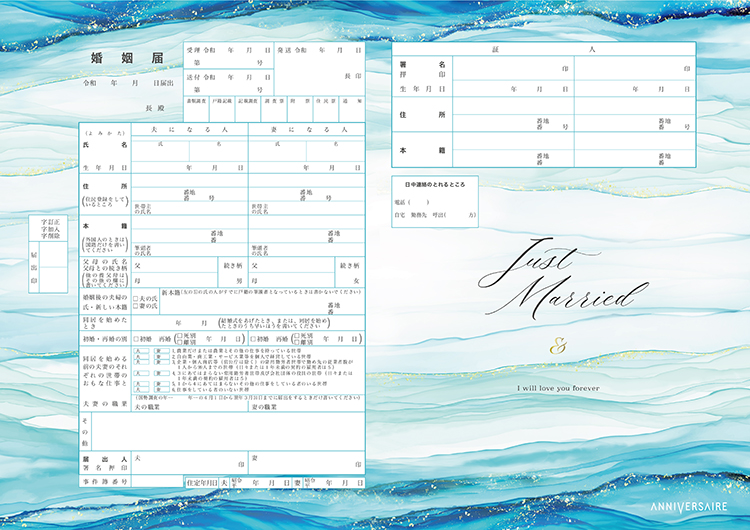
Task: Tick 離別 box in husband's remarriage section
Action: [180, 342]
